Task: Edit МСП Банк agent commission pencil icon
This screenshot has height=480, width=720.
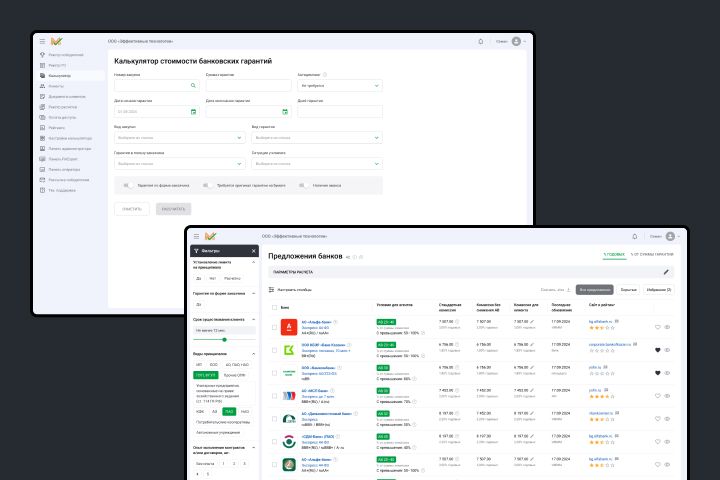Action: click(x=532, y=390)
